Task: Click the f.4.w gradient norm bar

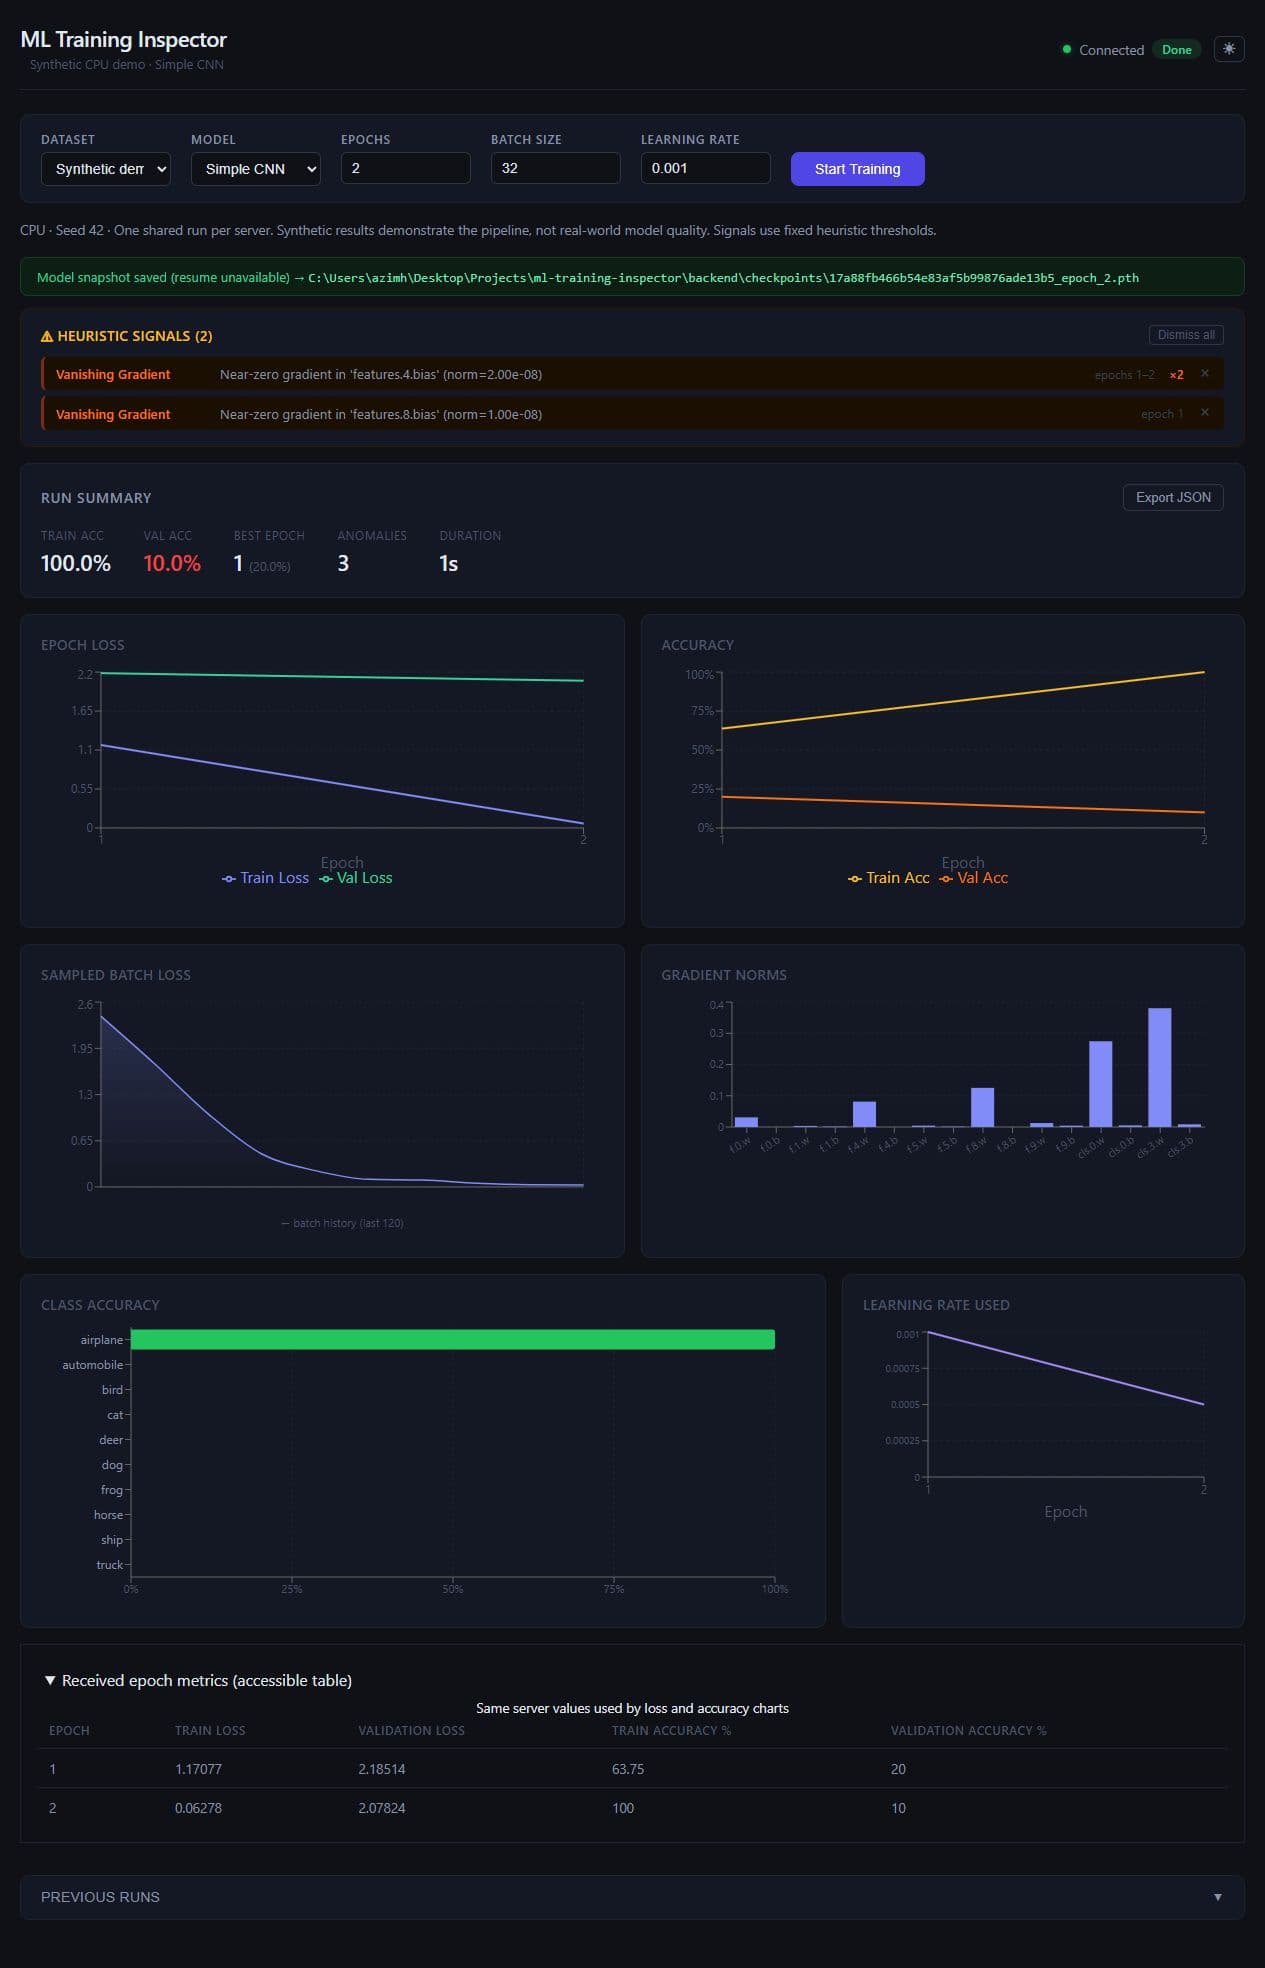Action: tap(864, 1114)
